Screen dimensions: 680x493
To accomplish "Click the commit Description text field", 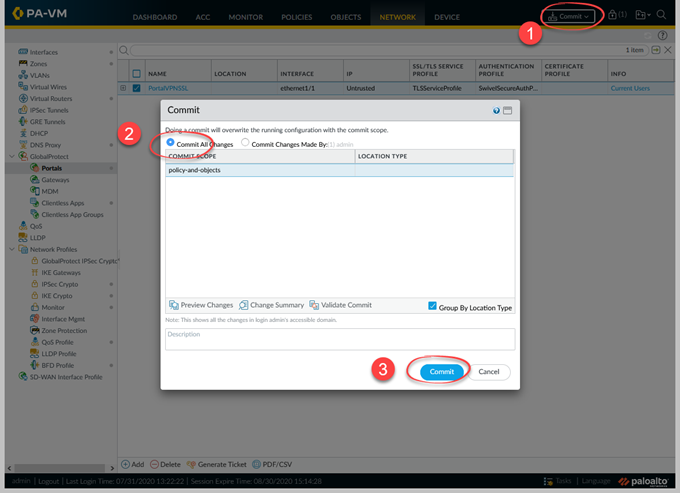I will pyautogui.click(x=340, y=339).
